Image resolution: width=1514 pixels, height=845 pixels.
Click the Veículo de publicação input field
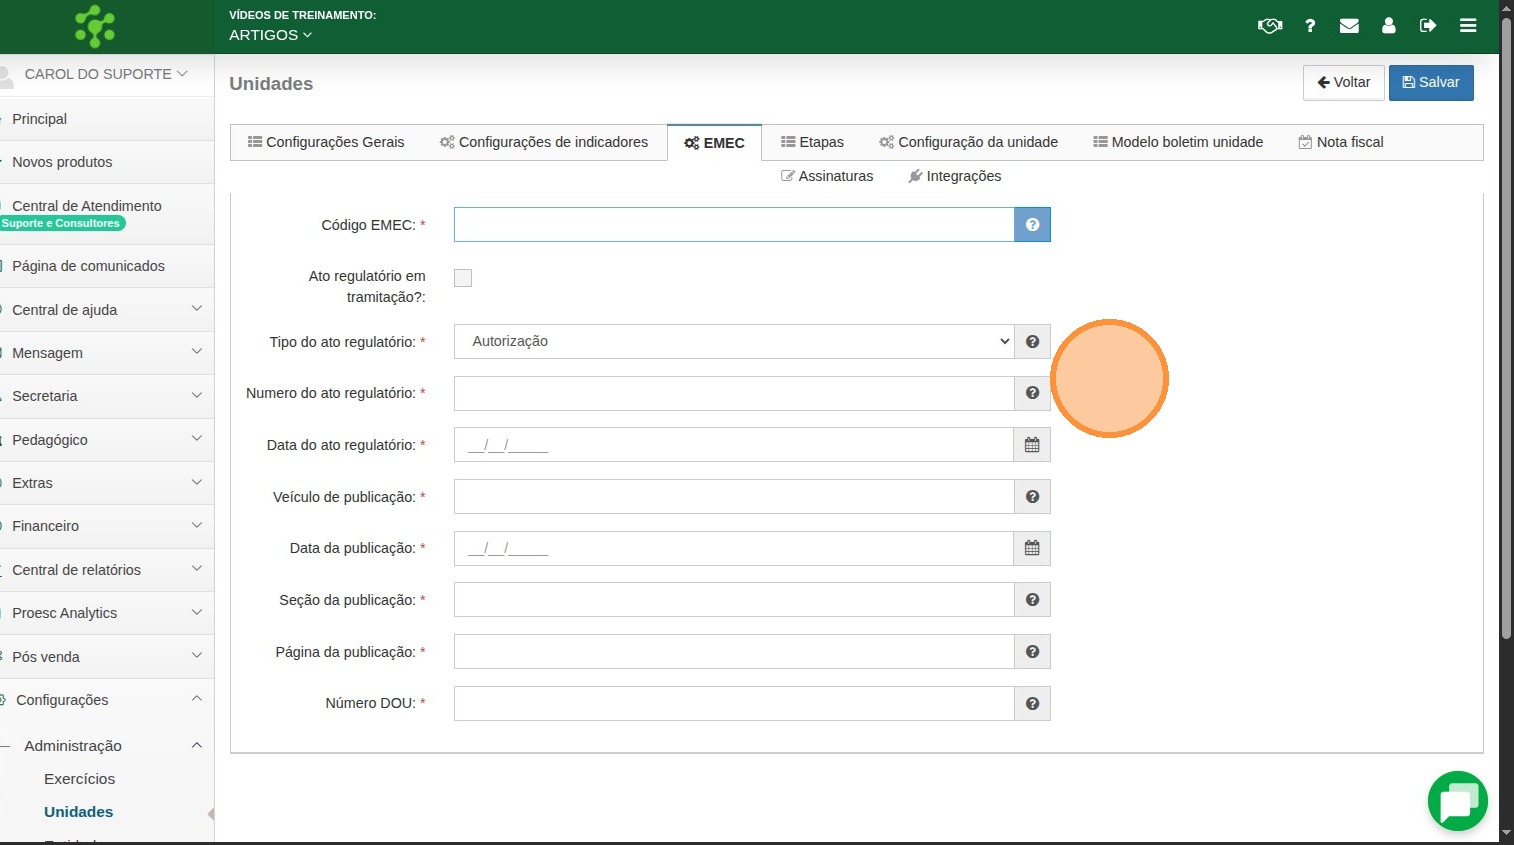tap(734, 497)
